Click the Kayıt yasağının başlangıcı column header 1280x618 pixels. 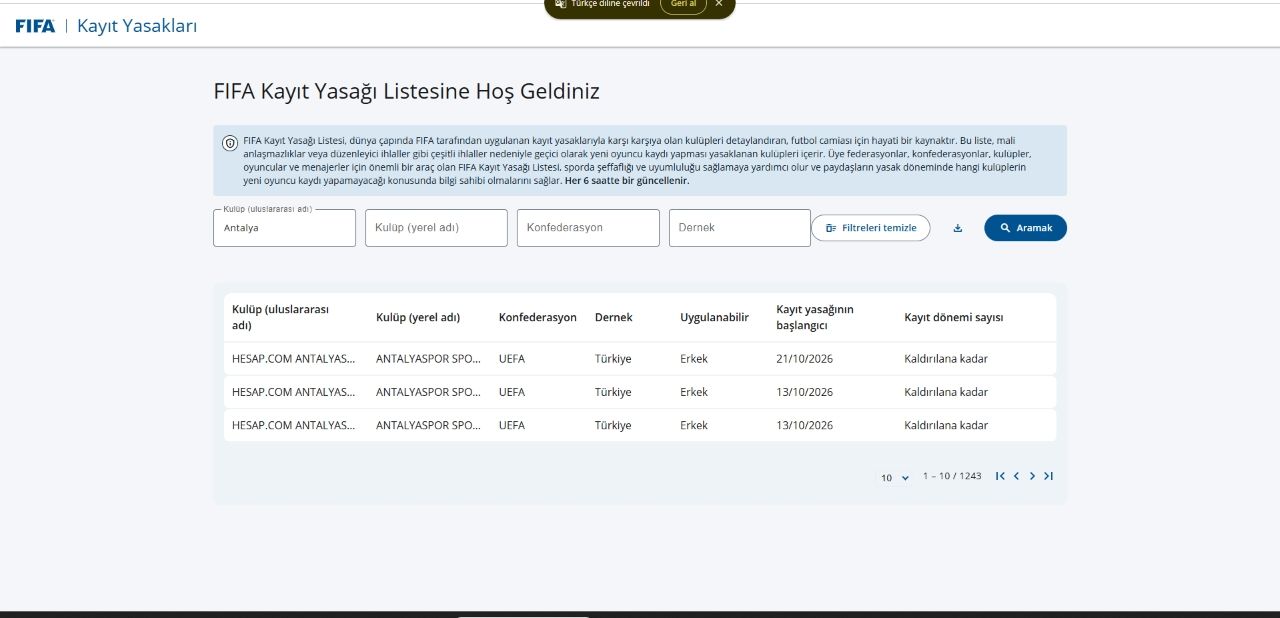click(x=815, y=317)
